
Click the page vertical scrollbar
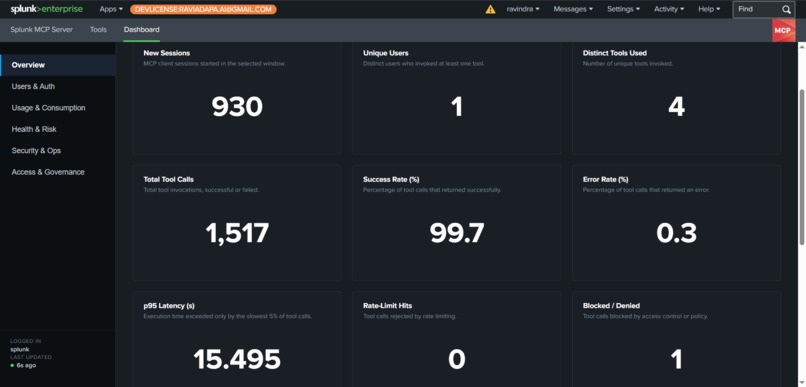point(801,167)
